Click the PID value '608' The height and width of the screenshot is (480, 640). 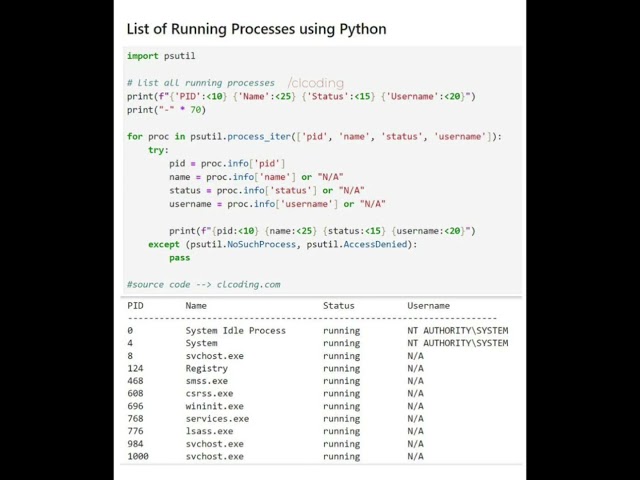[x=135, y=393]
